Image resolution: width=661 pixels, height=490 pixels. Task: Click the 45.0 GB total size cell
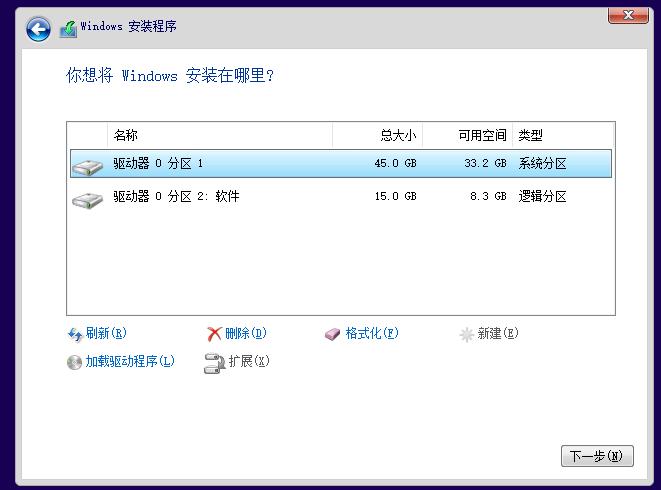coord(395,163)
